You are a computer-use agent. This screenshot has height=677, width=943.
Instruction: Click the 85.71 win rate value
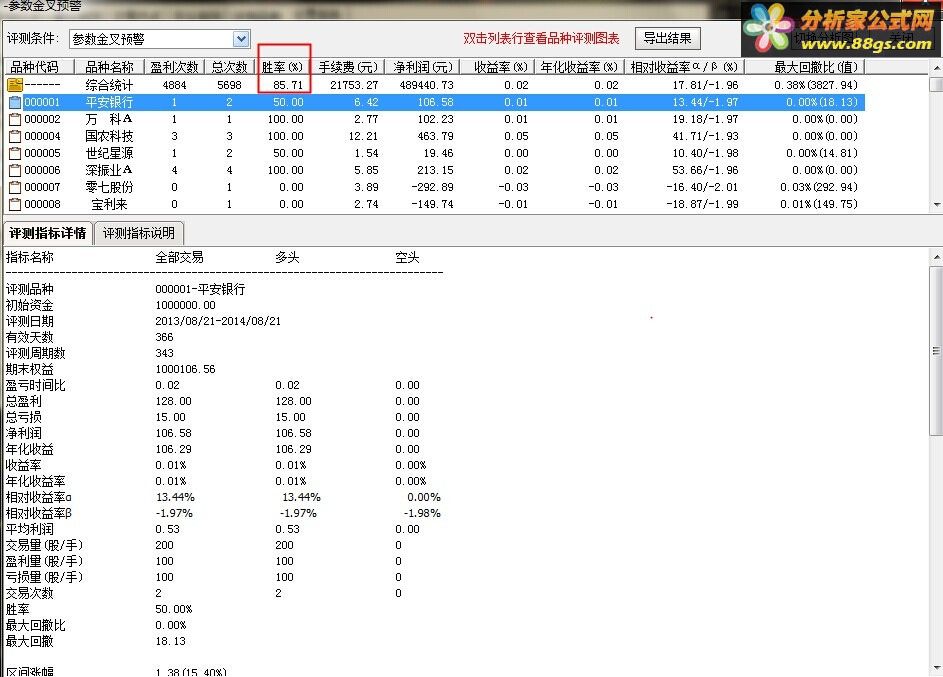point(288,85)
